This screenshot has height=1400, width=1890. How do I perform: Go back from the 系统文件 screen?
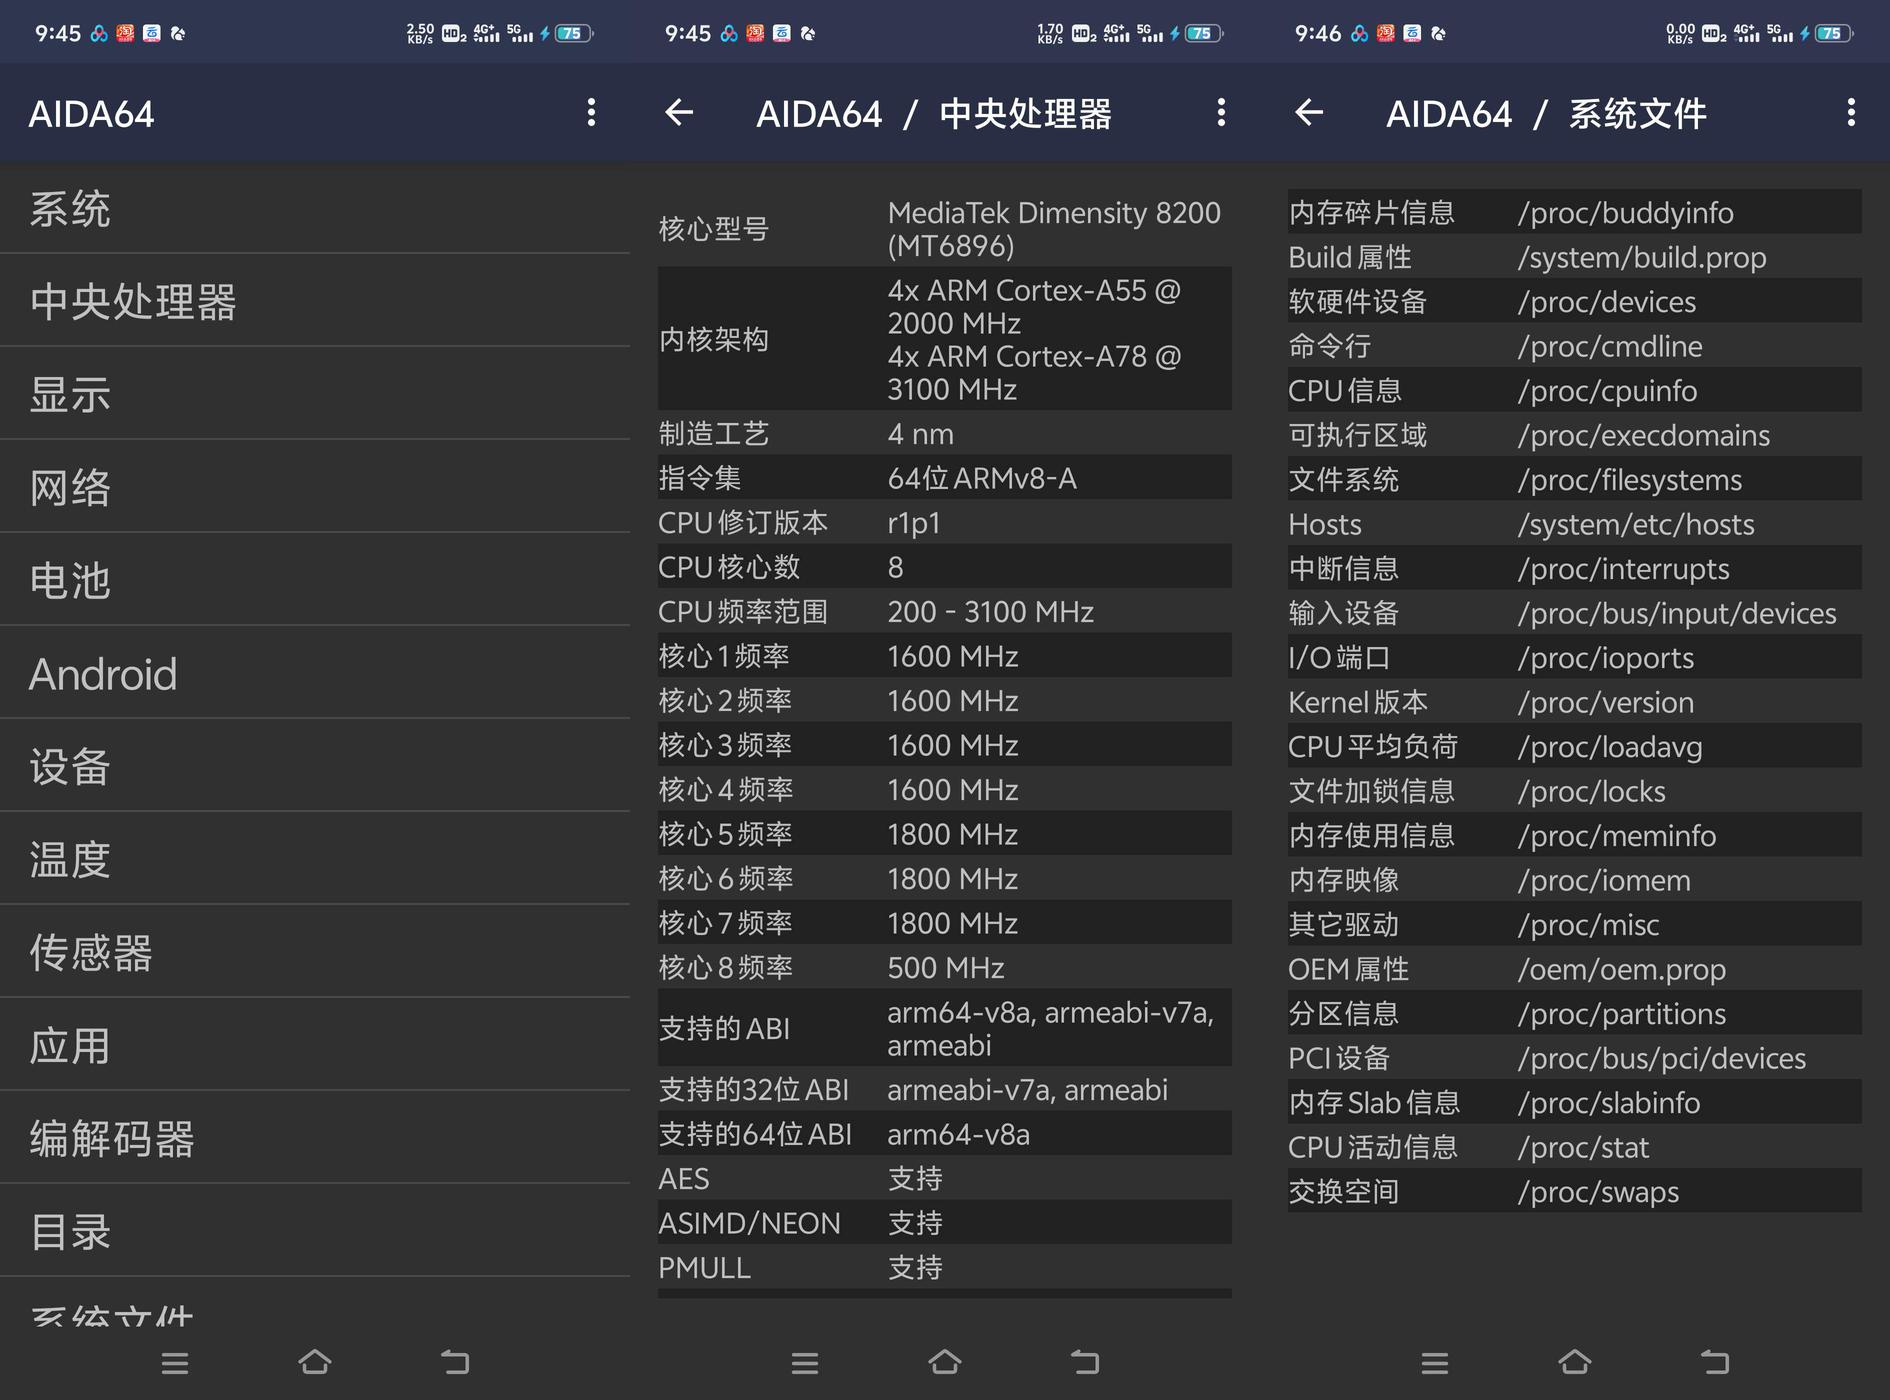click(x=1309, y=113)
